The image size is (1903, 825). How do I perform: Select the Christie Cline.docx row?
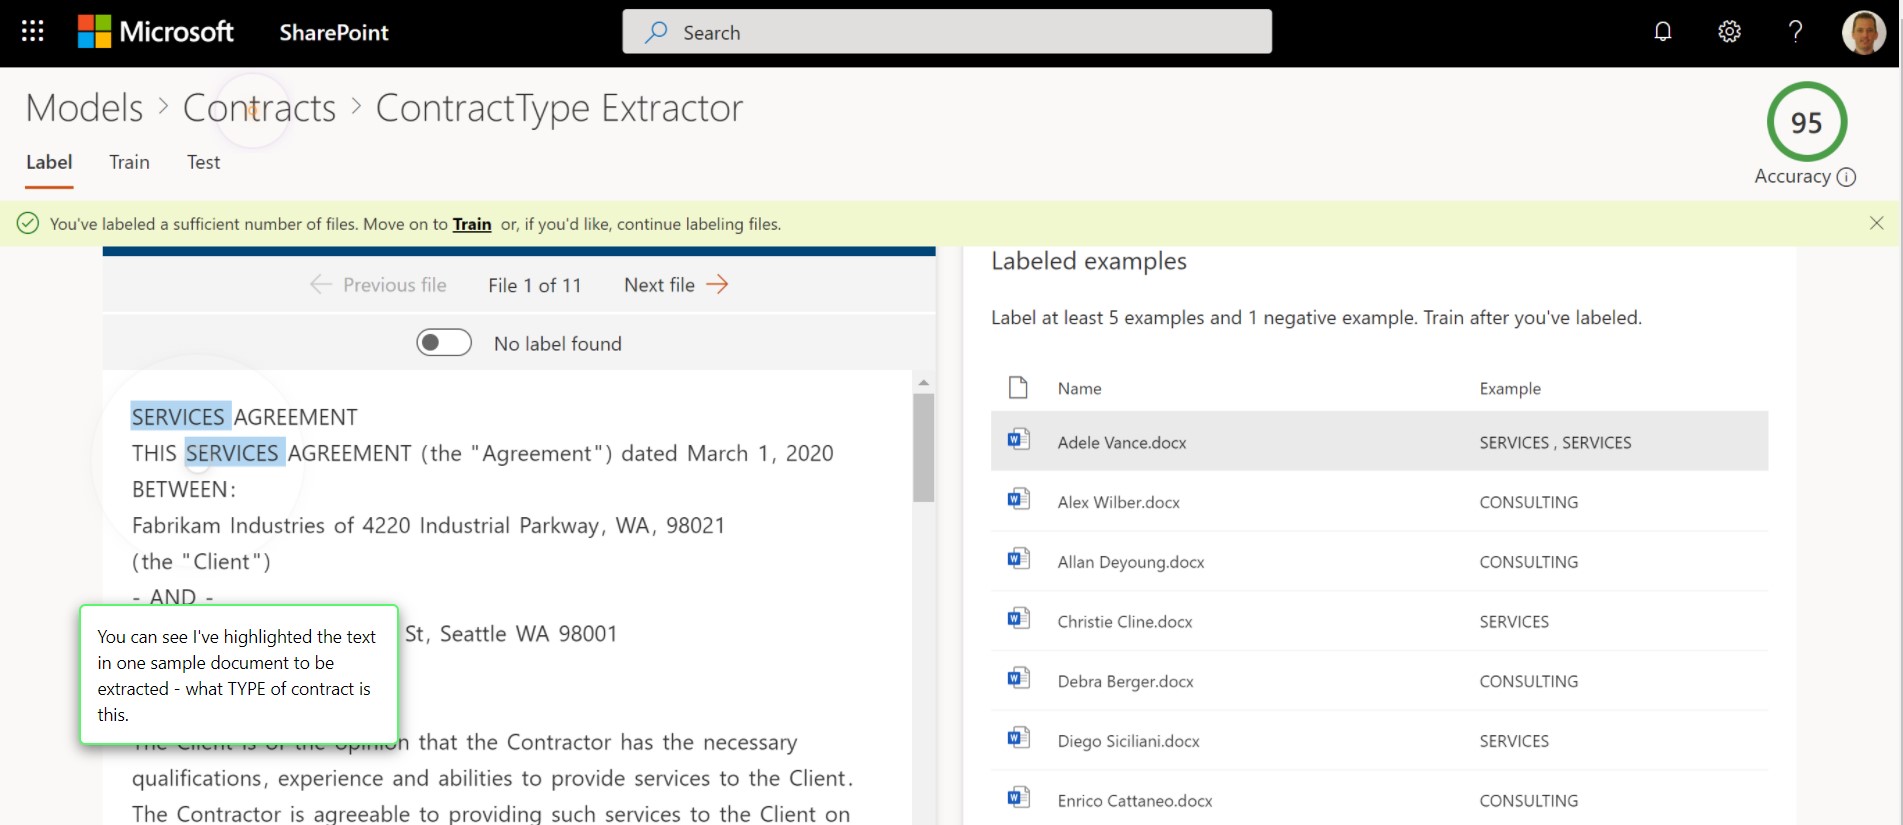pyautogui.click(x=1124, y=621)
